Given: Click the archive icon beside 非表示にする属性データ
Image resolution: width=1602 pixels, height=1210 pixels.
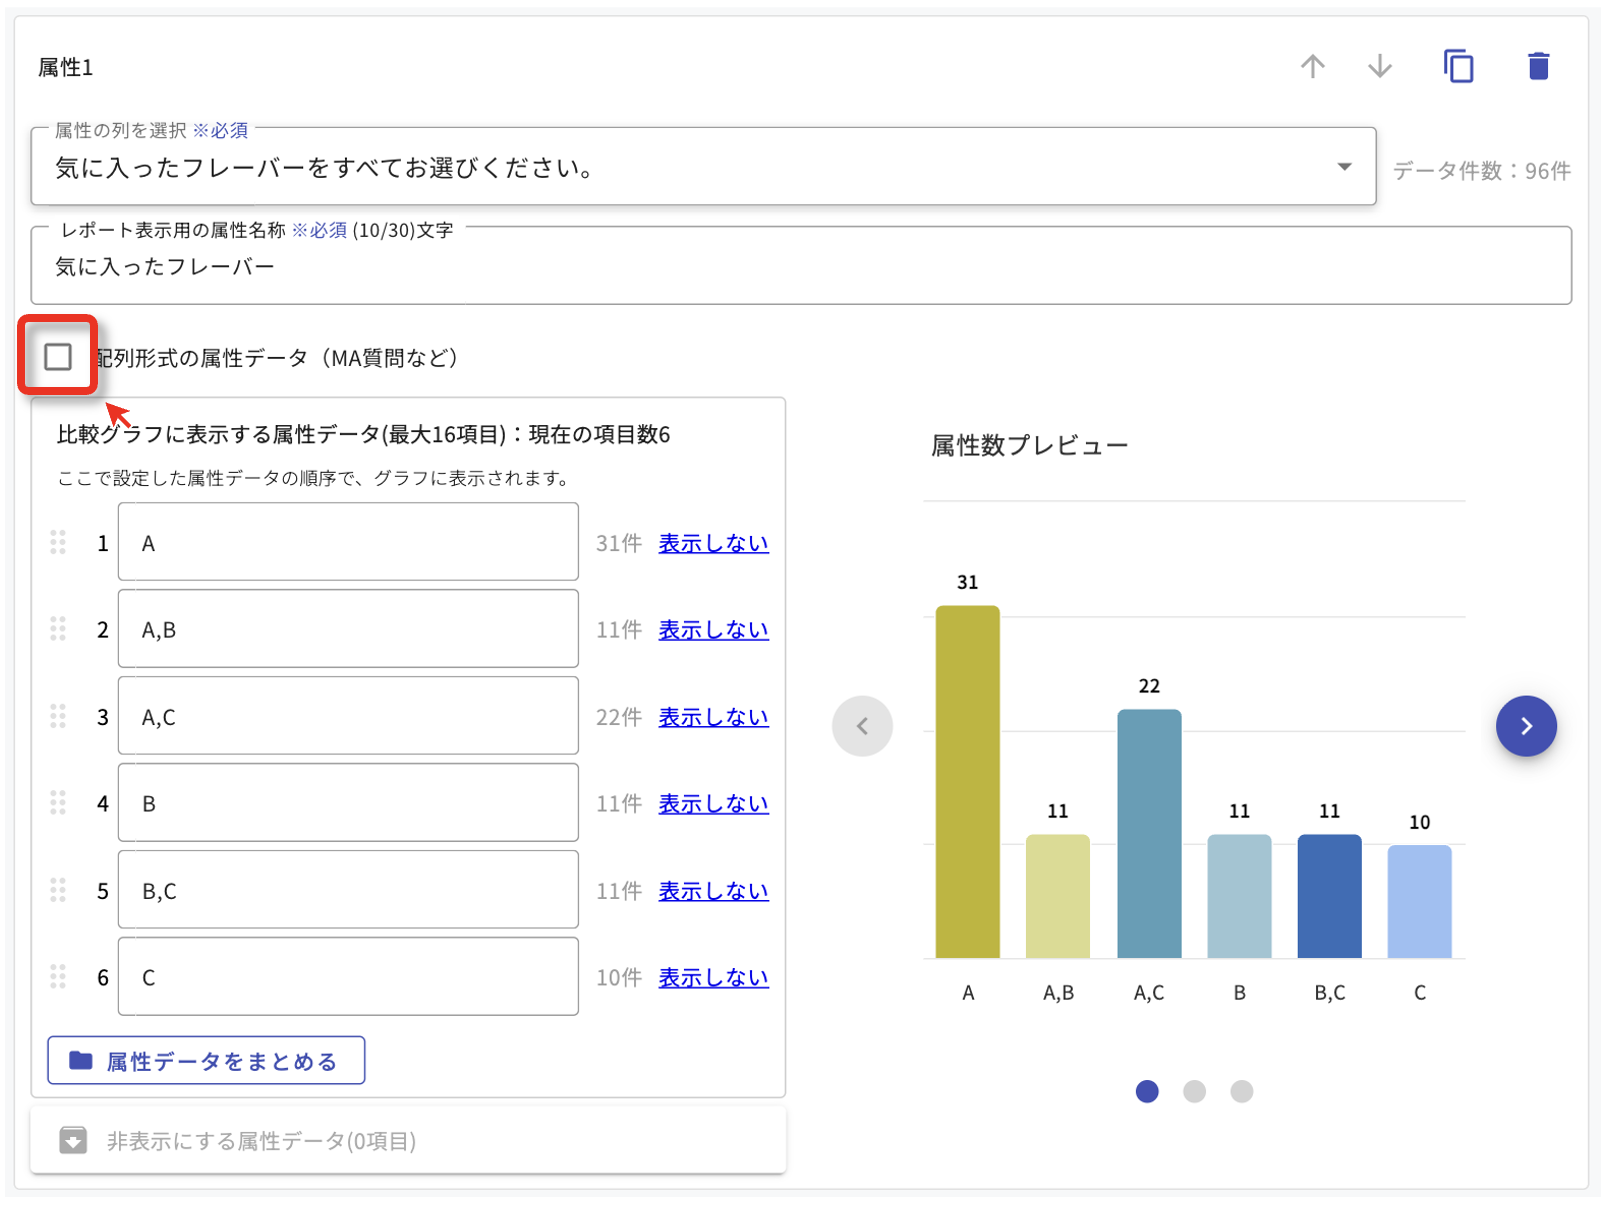Looking at the screenshot, I should 73,1140.
